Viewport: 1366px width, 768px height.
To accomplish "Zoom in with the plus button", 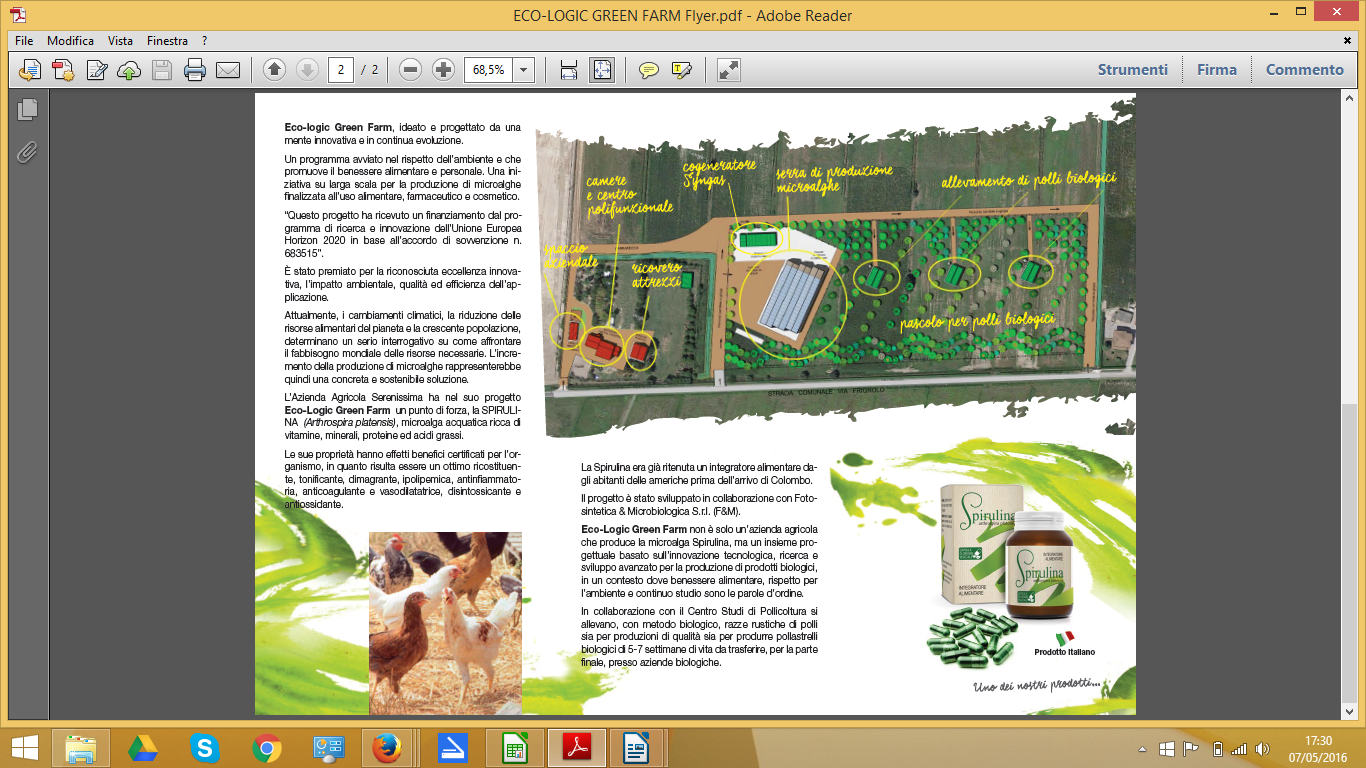I will (x=443, y=70).
